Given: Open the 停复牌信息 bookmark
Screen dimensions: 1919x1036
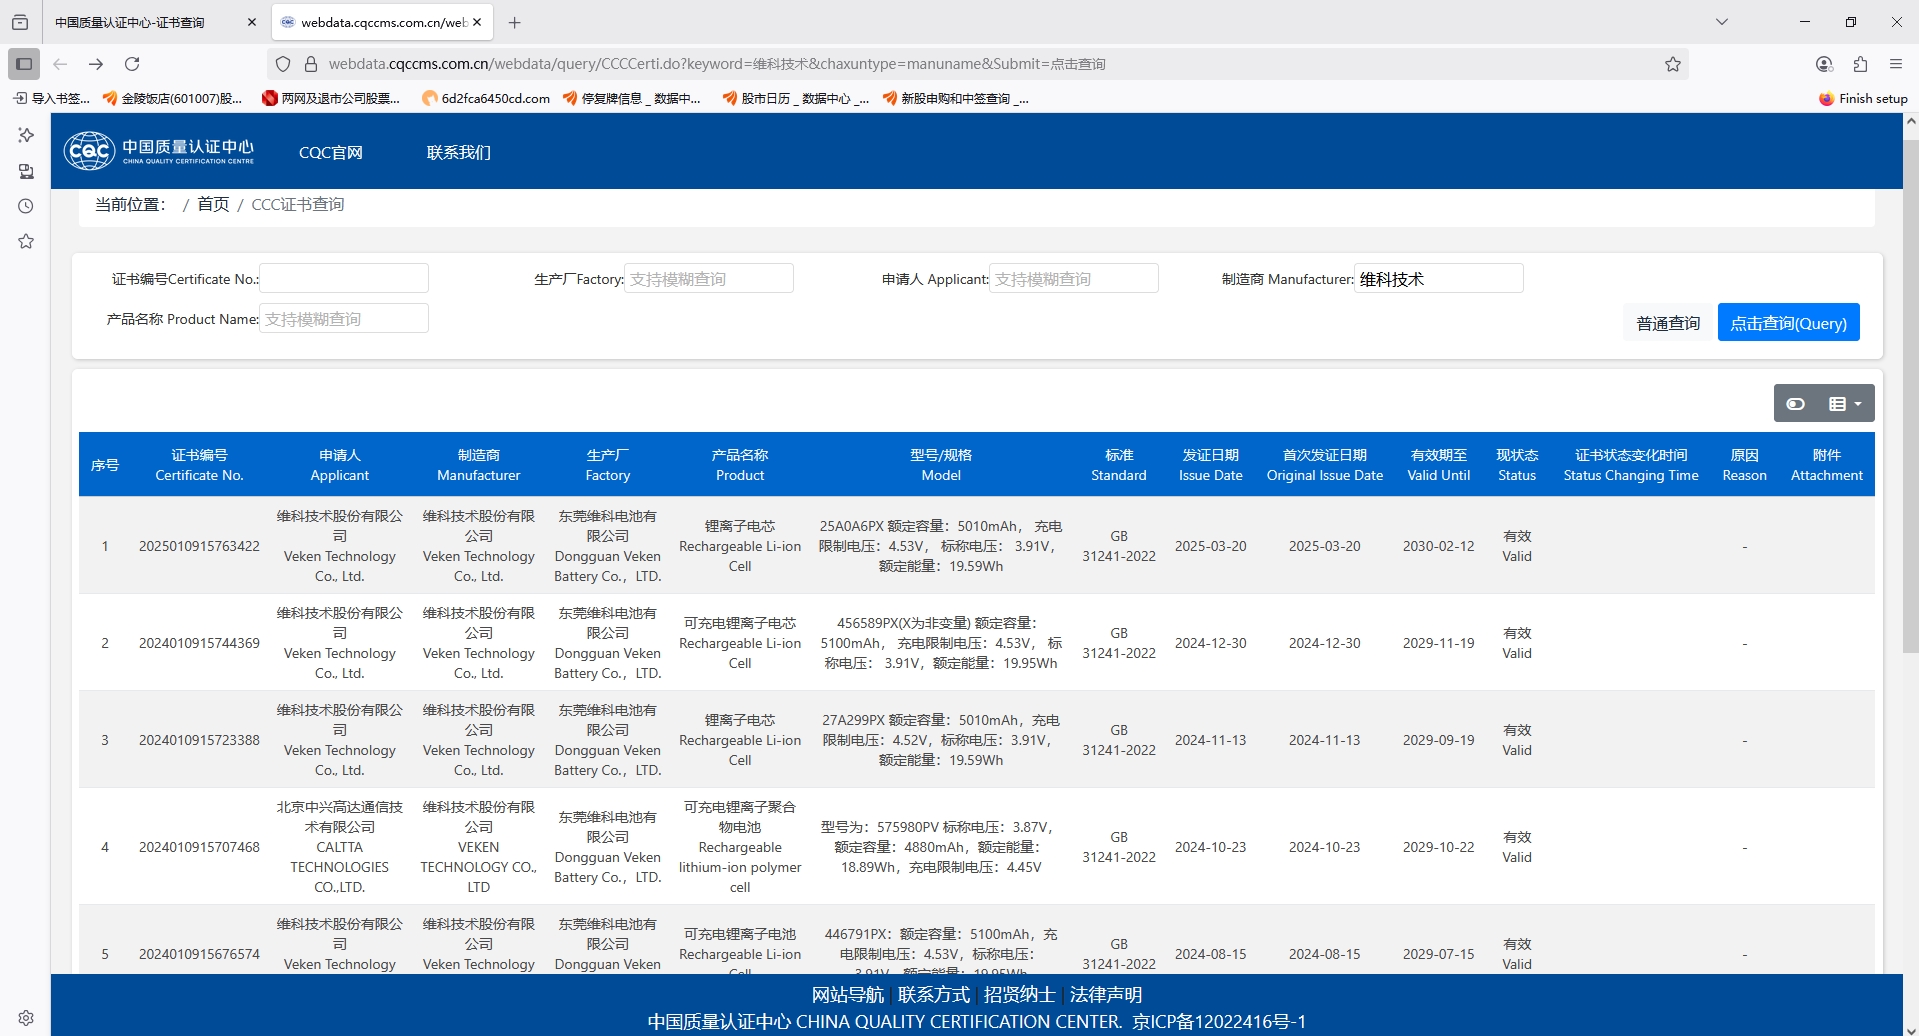Looking at the screenshot, I should click(631, 98).
